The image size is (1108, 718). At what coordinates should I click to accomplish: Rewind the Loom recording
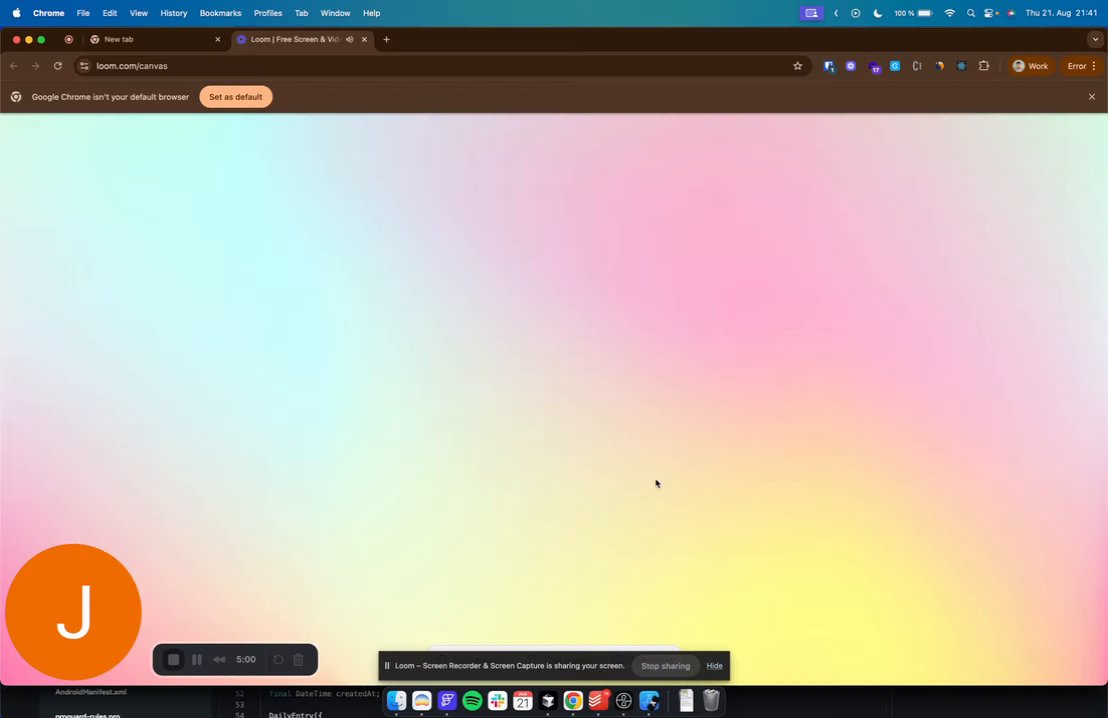(x=219, y=659)
